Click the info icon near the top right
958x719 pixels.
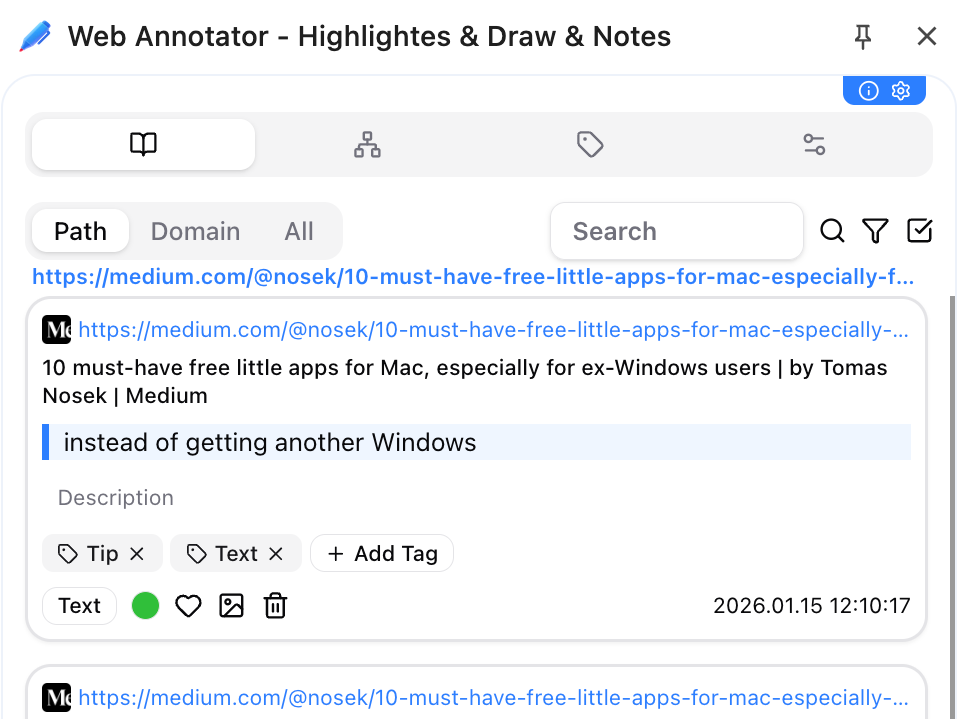pos(868,90)
